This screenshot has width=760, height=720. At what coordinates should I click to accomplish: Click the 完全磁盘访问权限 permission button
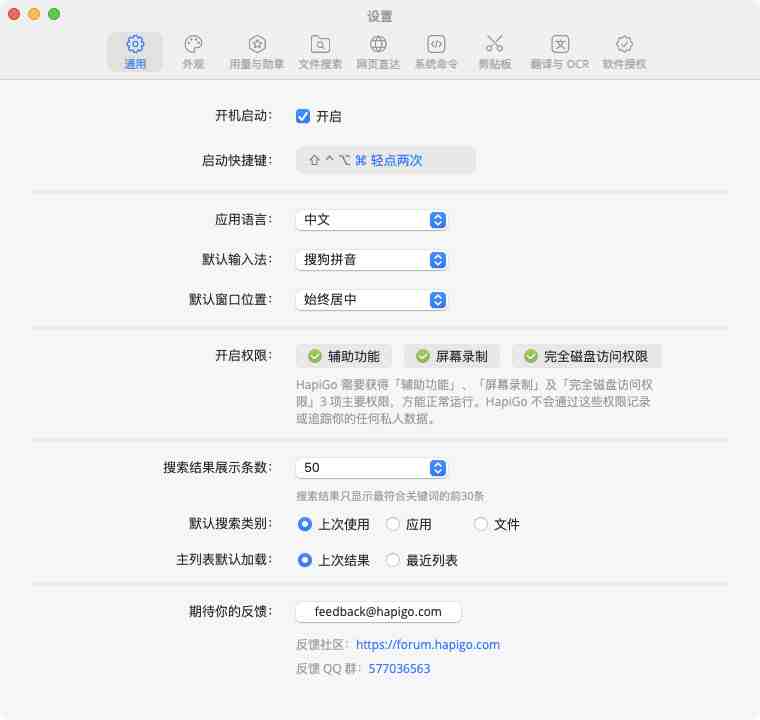click(x=586, y=356)
